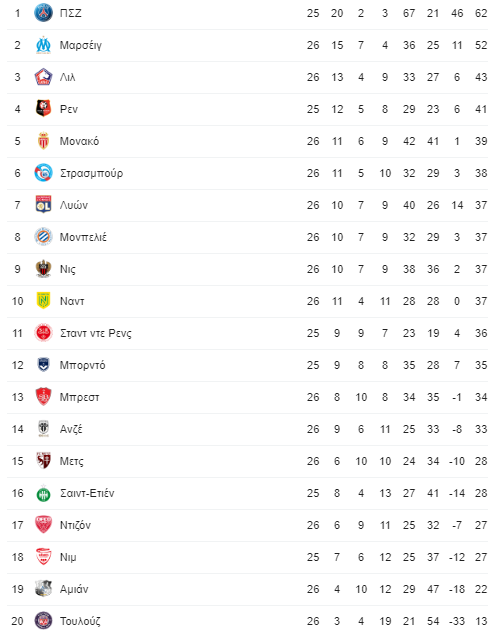Click ΠΣΖ's 62 points value
The width and height of the screenshot is (488, 635).
pyautogui.click(x=481, y=13)
